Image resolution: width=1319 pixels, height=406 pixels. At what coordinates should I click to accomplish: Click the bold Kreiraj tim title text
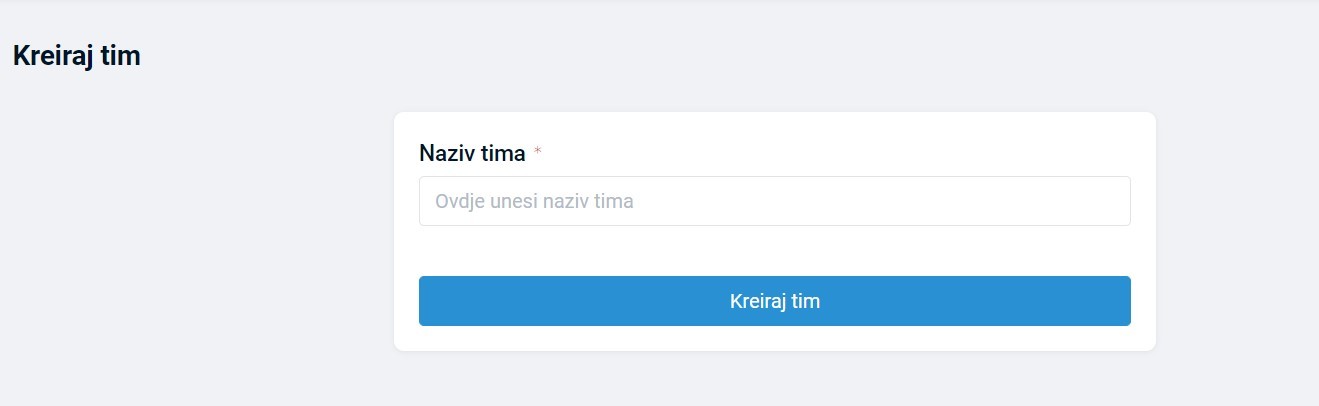click(76, 56)
